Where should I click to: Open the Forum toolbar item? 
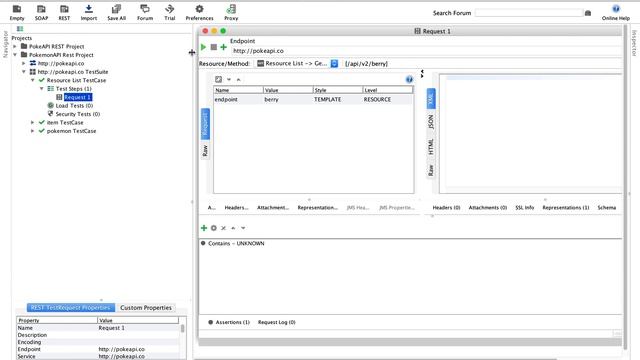(145, 13)
